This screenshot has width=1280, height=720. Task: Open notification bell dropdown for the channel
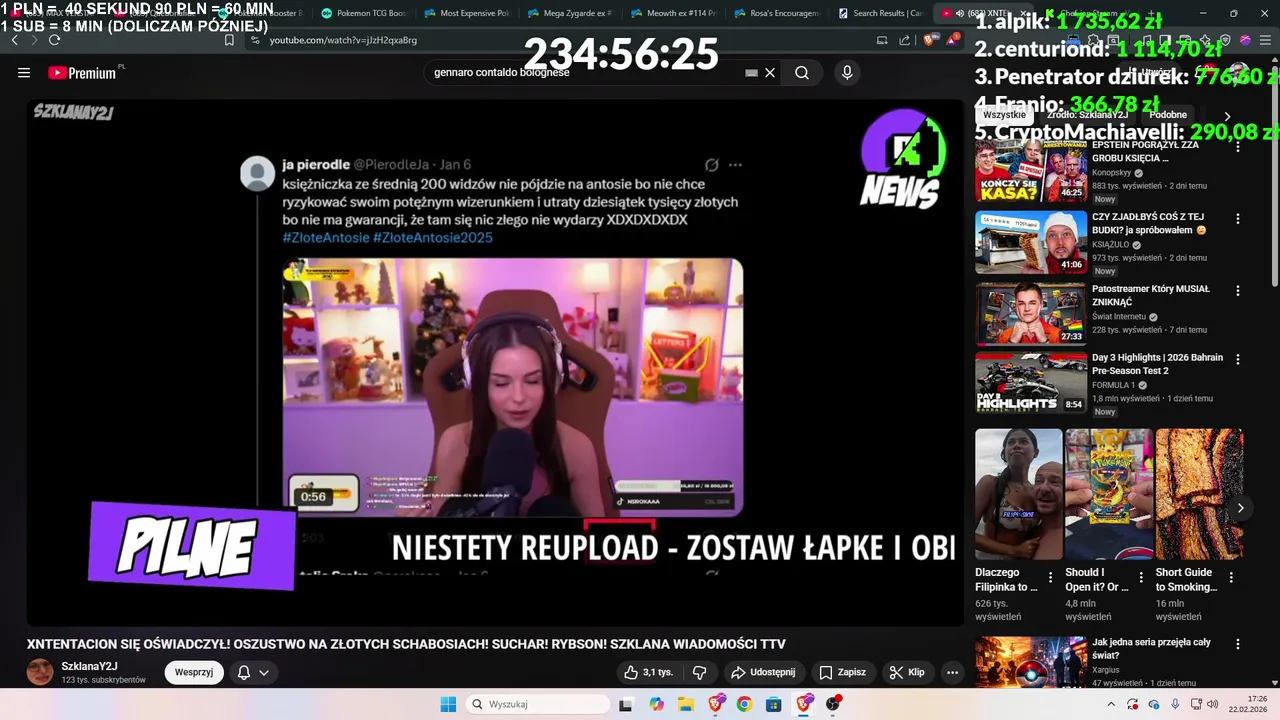[x=253, y=672]
